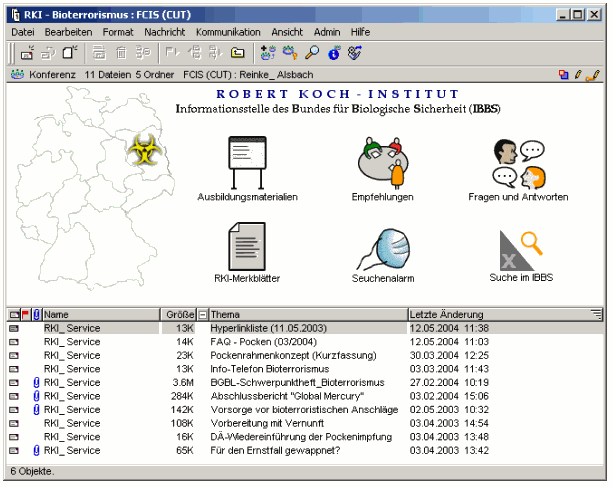Open the column options menu at header right
The width and height of the screenshot is (614, 487).
(x=596, y=314)
